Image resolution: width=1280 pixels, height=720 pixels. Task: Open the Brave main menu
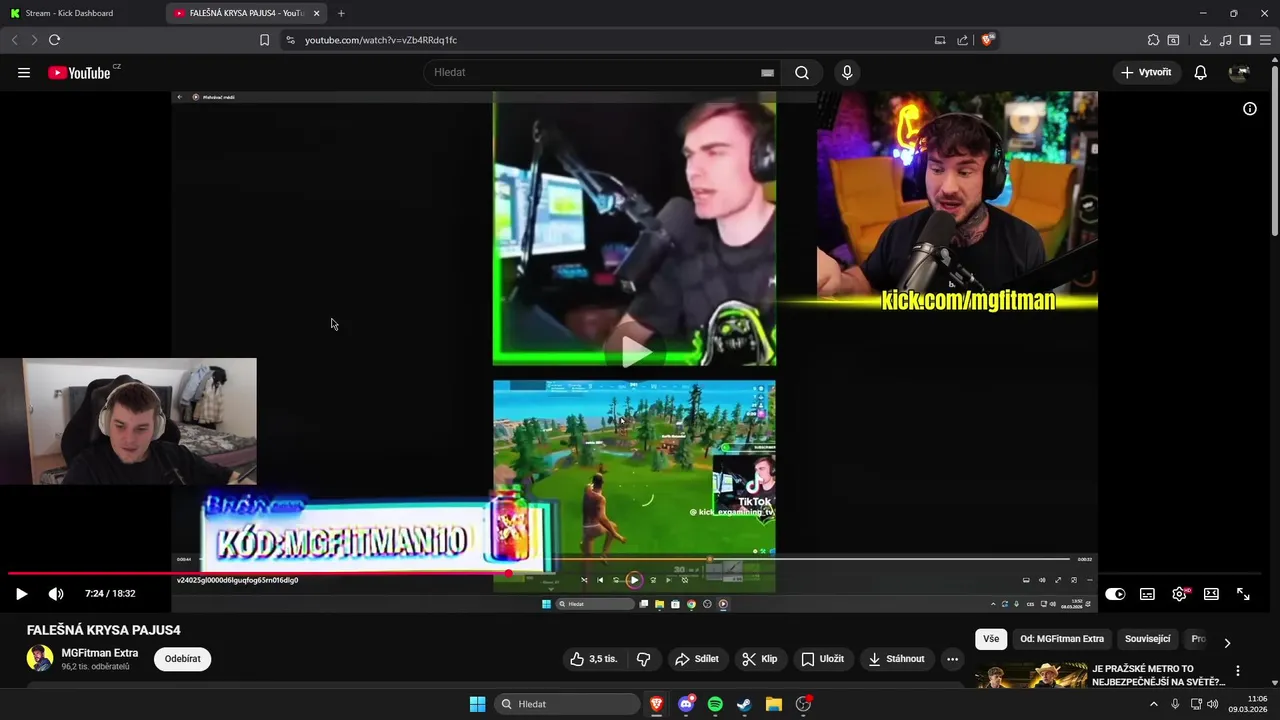[x=1266, y=40]
